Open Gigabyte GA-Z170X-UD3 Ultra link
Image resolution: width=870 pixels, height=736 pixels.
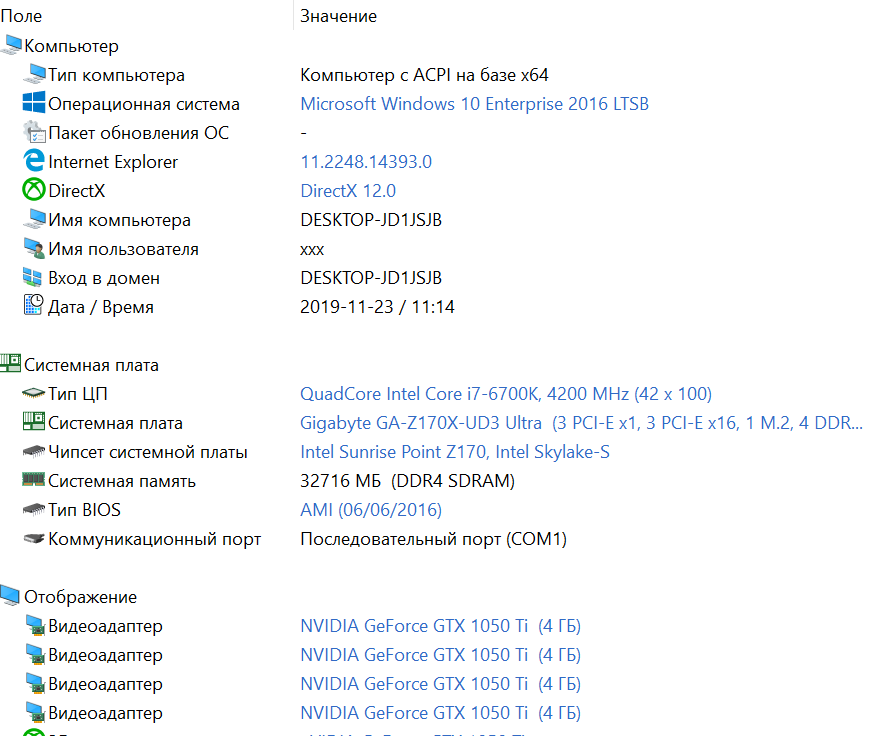(420, 423)
